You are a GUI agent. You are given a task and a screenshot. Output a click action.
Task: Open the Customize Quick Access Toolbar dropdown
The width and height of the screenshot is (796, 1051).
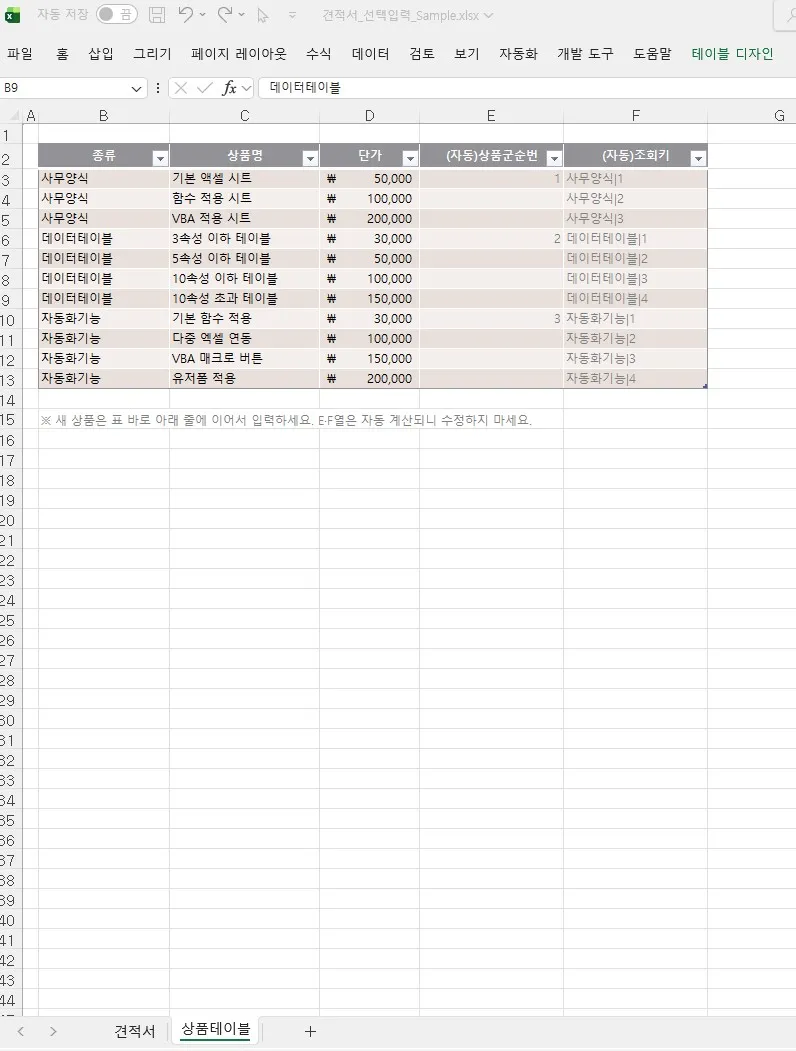[x=292, y=15]
